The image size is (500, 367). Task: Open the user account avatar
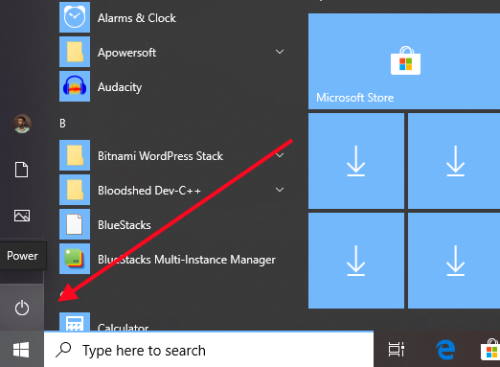coord(22,124)
